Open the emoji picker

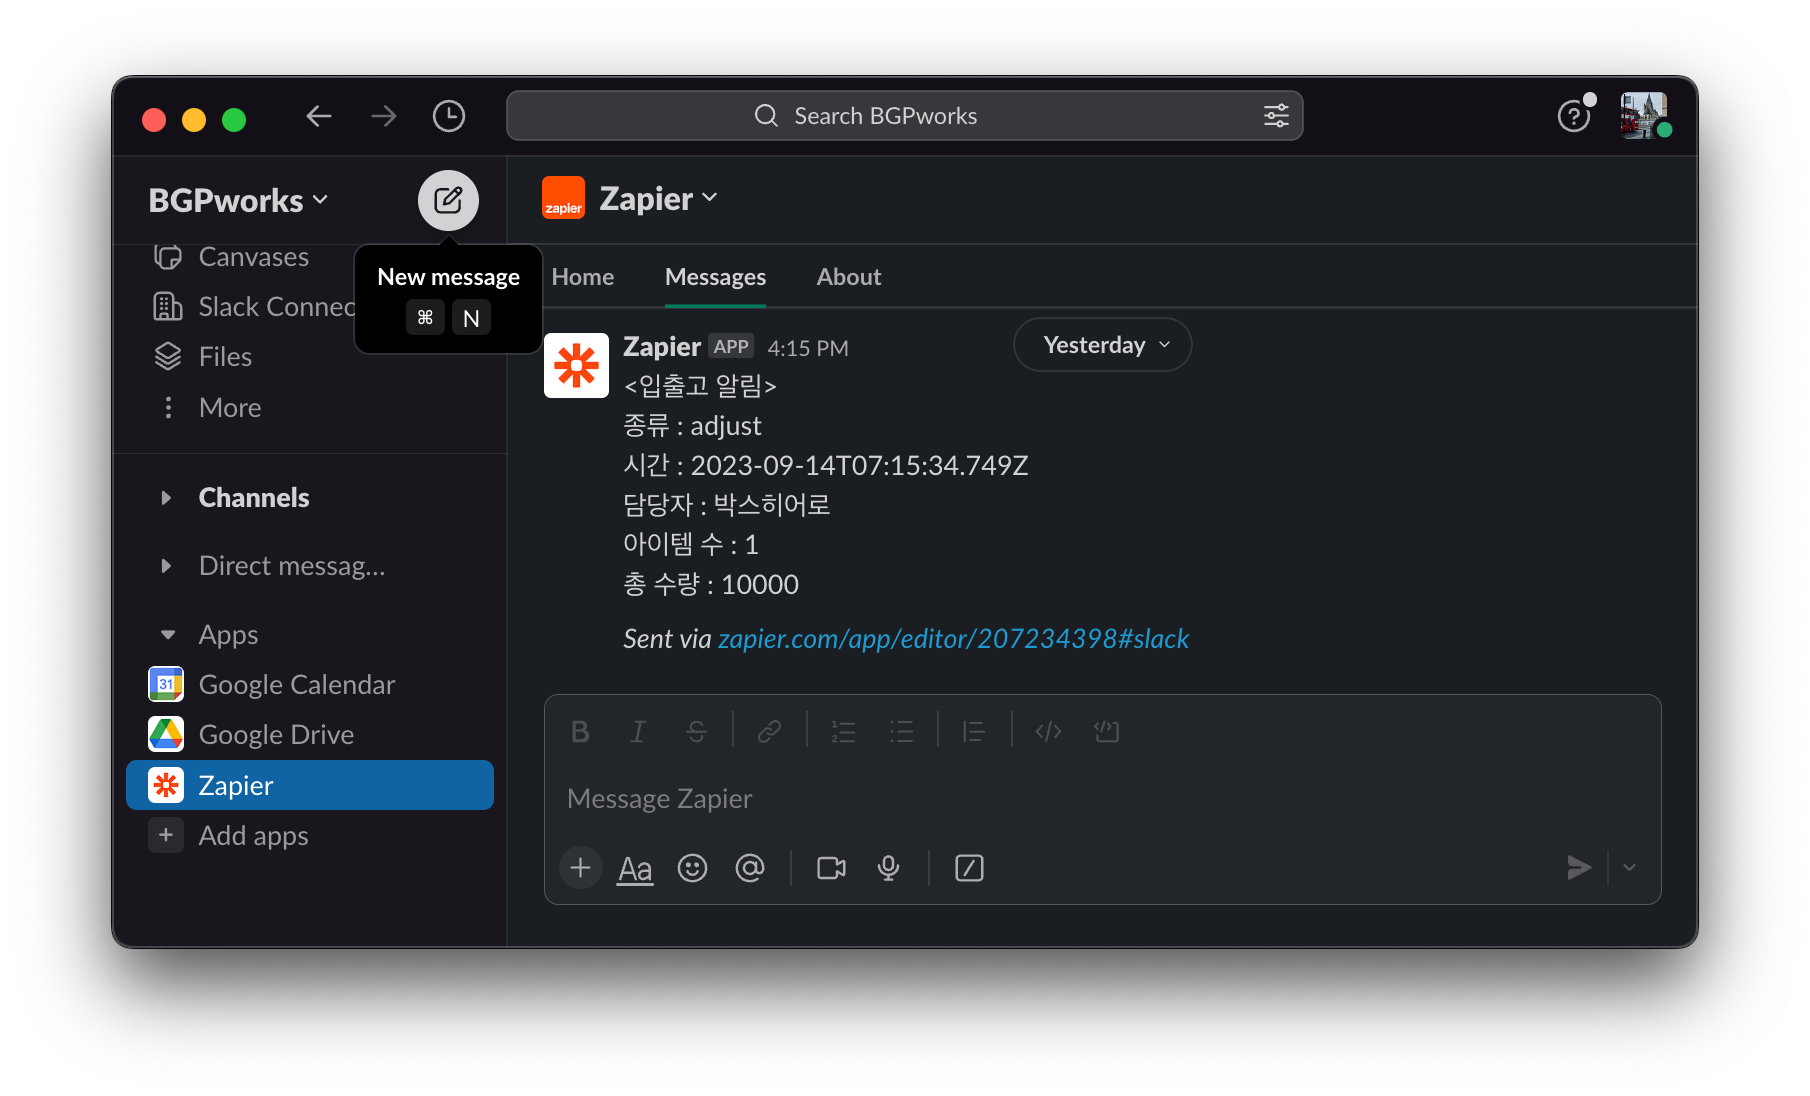click(x=692, y=868)
